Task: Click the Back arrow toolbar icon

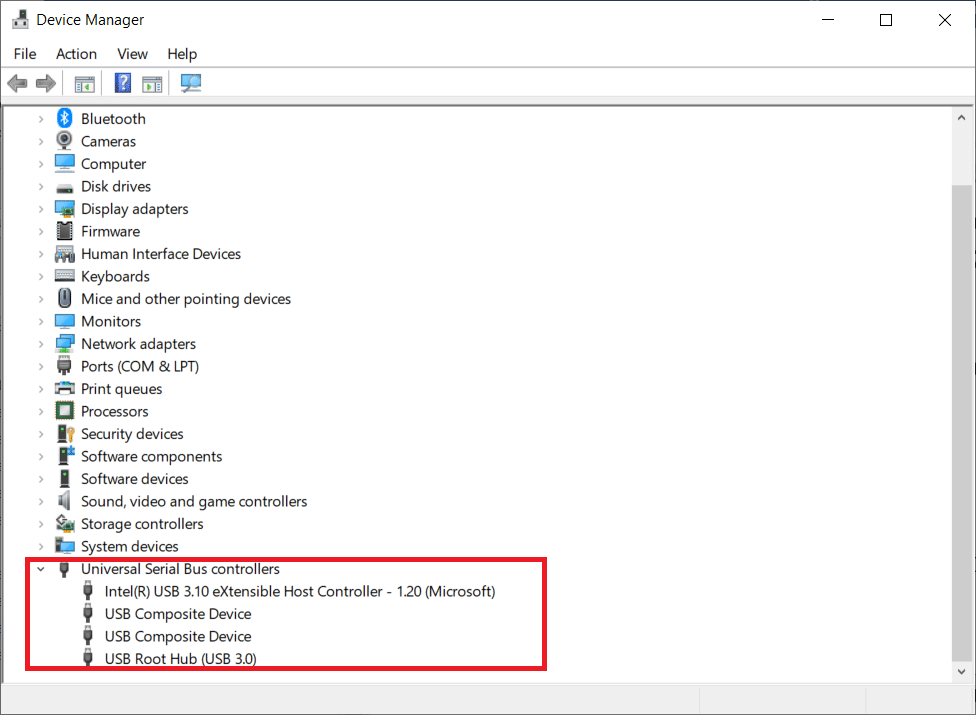Action: pos(17,83)
